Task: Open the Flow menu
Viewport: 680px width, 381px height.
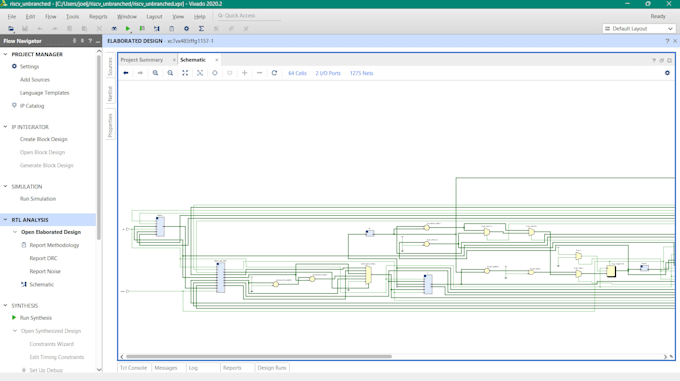Action: (51, 16)
